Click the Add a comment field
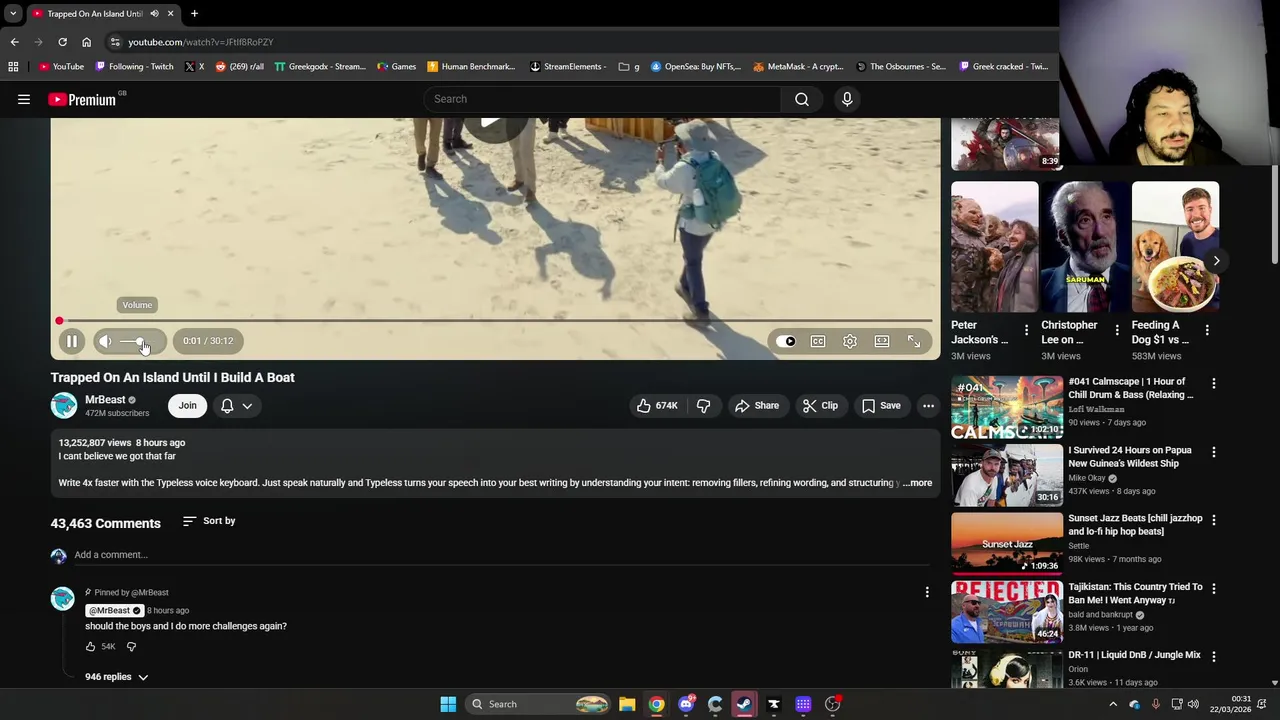 [500, 555]
